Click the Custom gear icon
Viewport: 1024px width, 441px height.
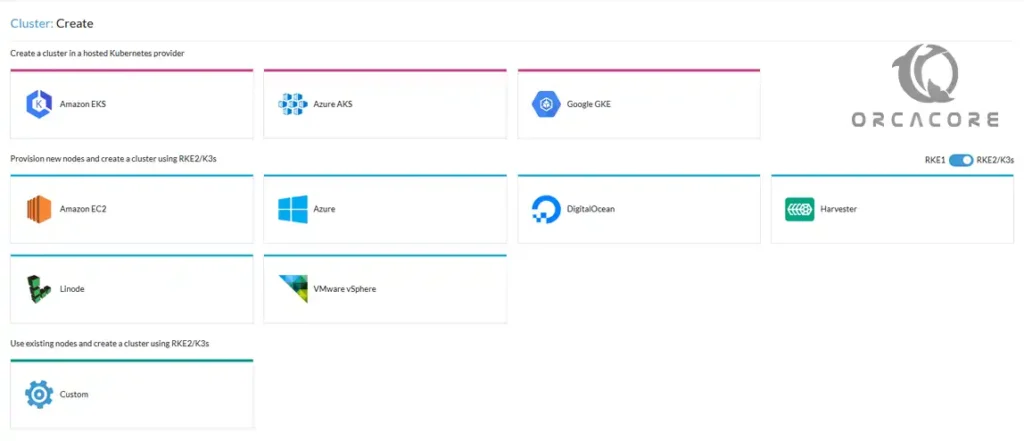(x=39, y=395)
